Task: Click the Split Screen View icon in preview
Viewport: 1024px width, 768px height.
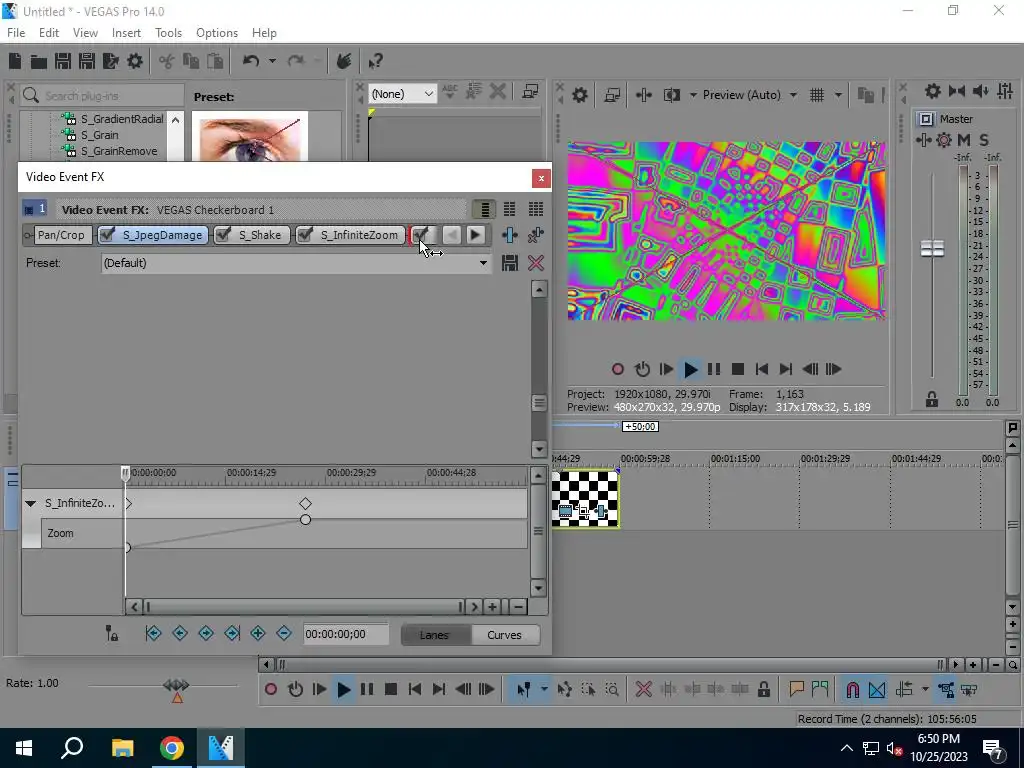Action: [x=671, y=95]
